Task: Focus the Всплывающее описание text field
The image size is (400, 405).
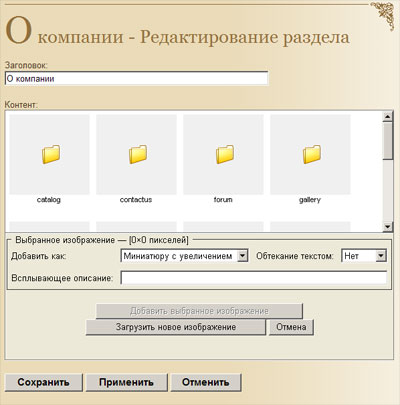Action: pyautogui.click(x=254, y=278)
